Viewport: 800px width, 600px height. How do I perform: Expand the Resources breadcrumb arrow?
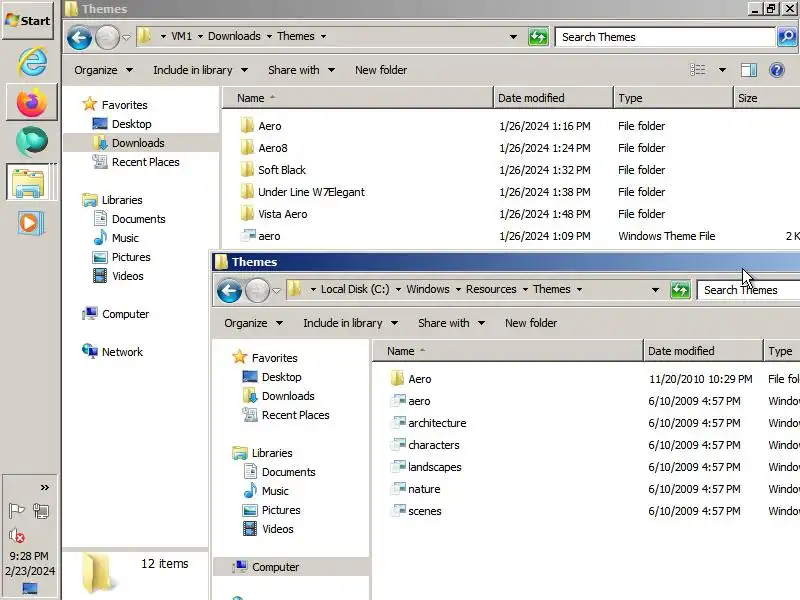tap(525, 289)
